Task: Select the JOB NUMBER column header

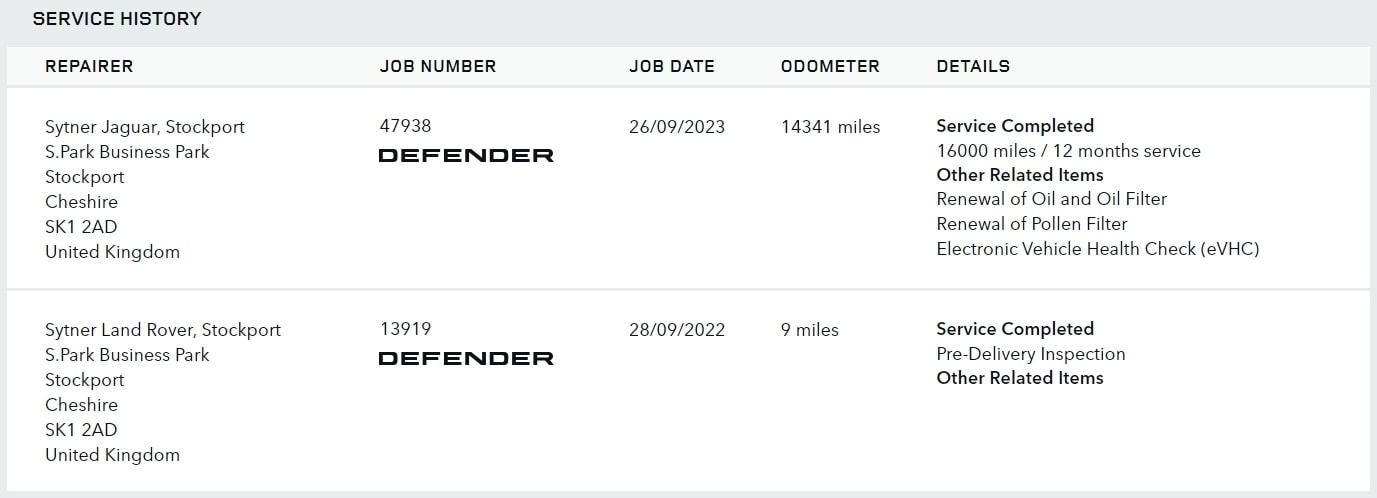Action: 438,66
